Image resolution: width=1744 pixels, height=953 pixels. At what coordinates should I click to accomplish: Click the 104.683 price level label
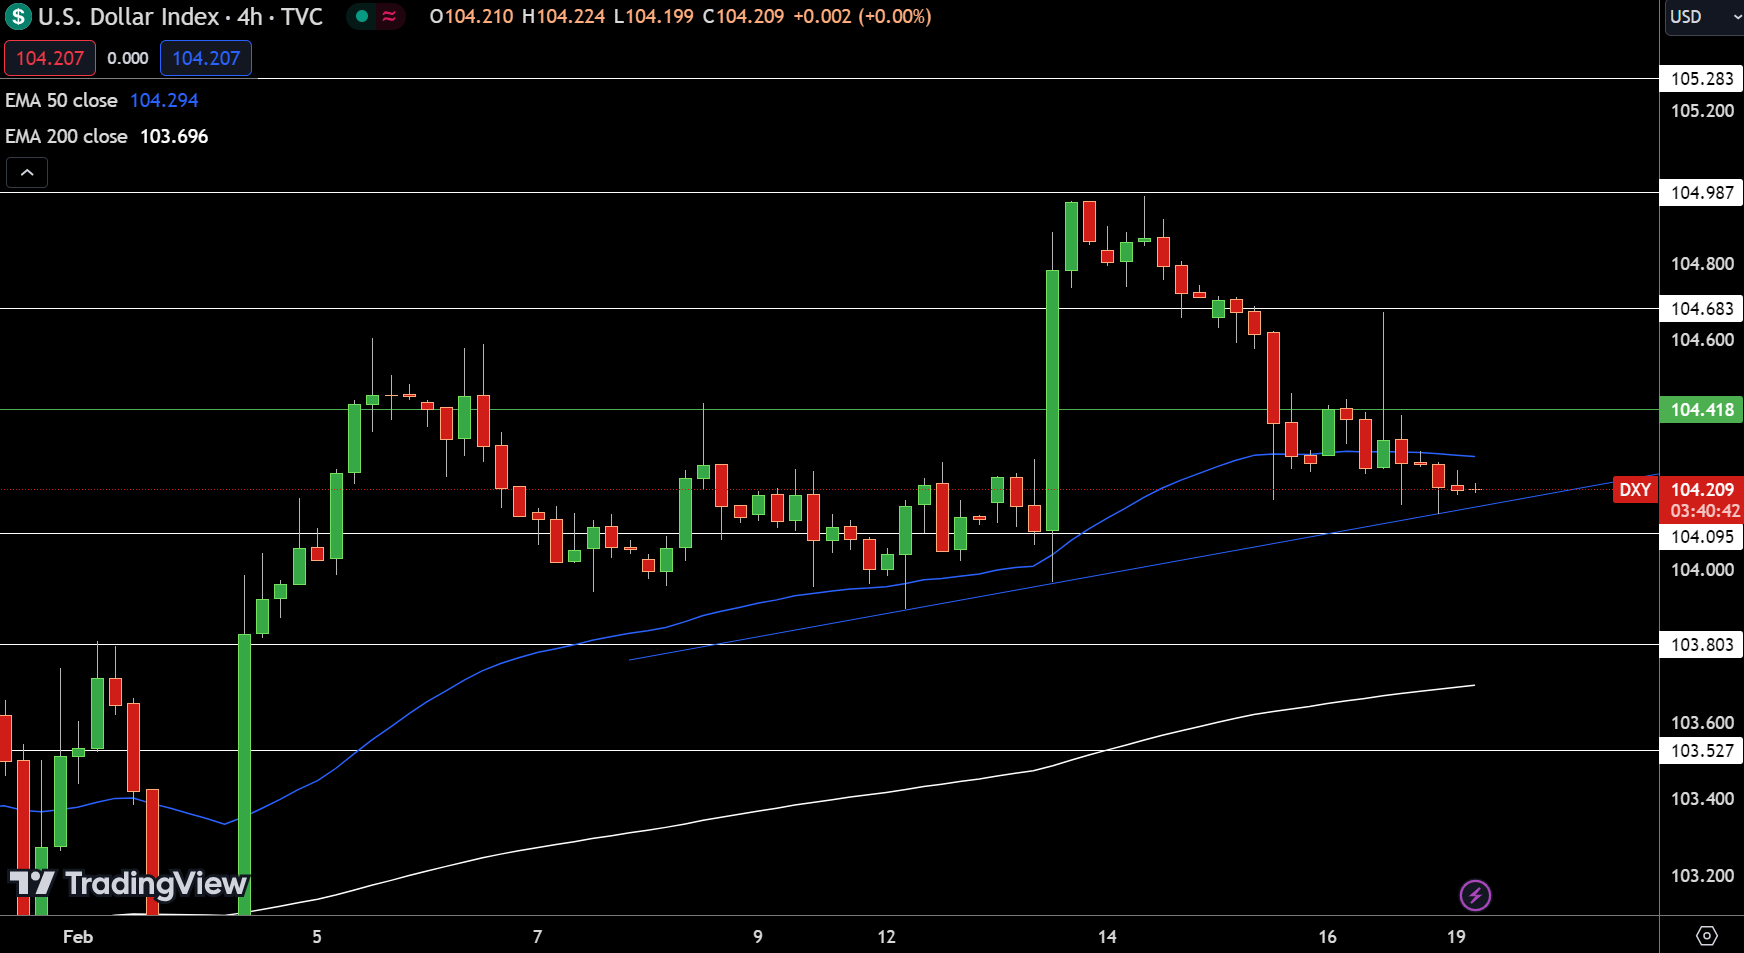pyautogui.click(x=1702, y=308)
